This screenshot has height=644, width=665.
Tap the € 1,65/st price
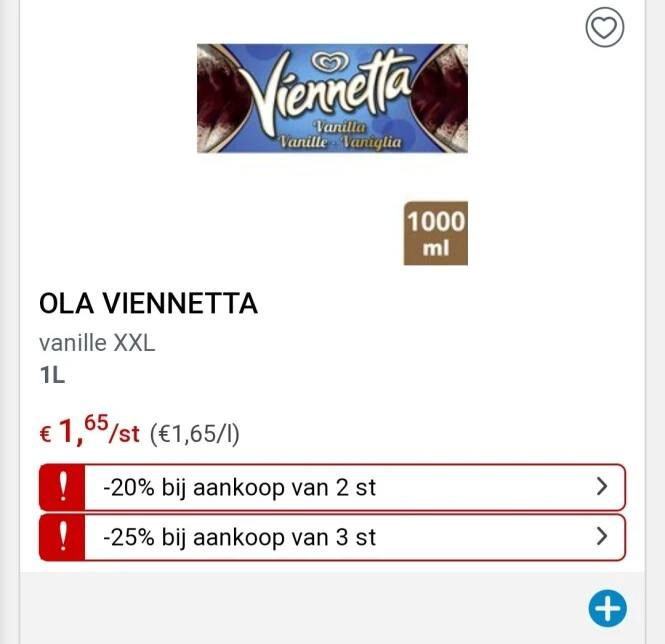[89, 431]
